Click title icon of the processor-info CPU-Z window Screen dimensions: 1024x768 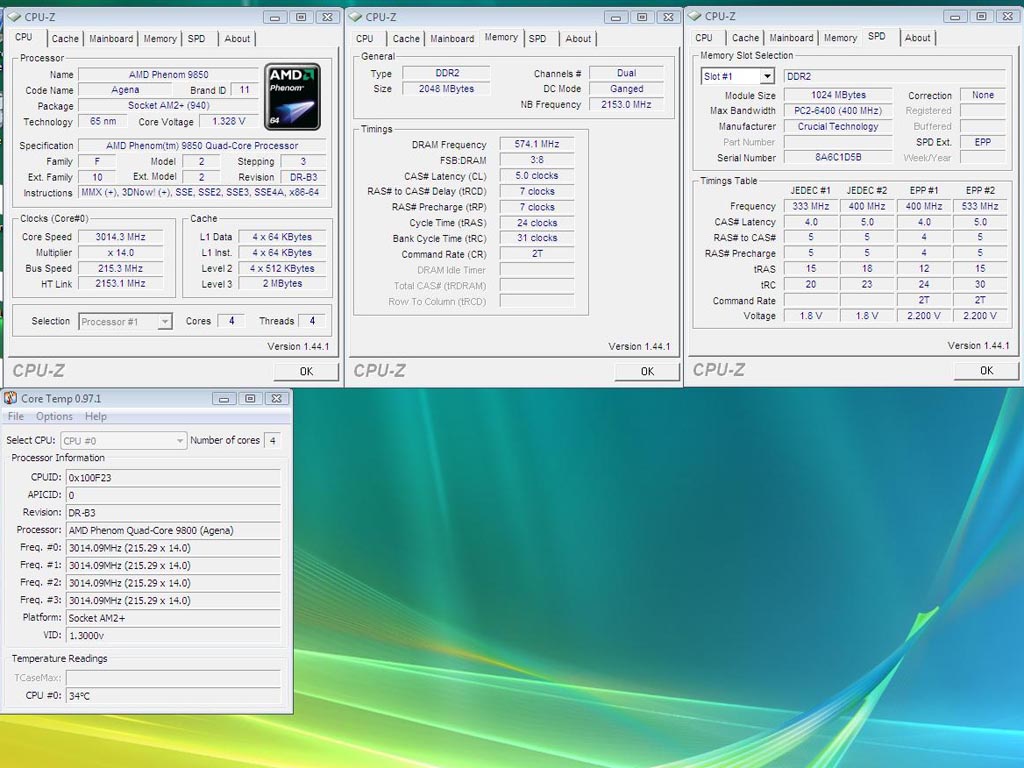point(14,17)
